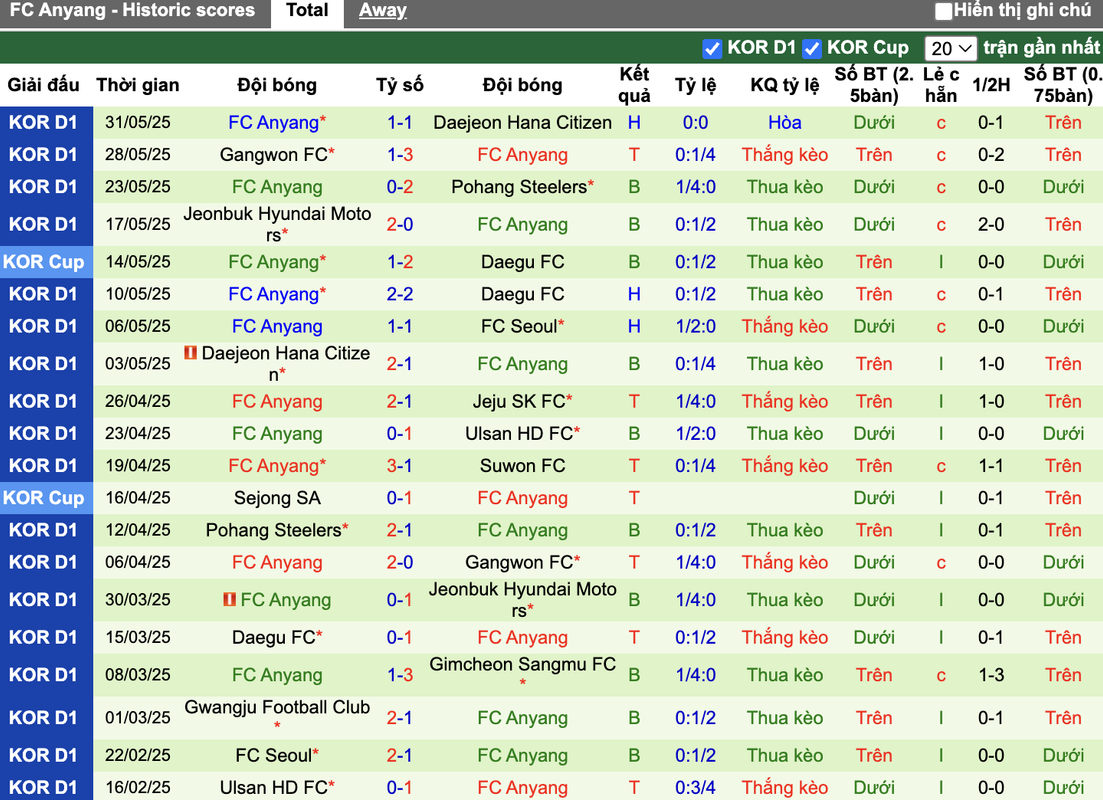Click Giải đấu column header
Image resolution: width=1103 pixels, height=800 pixels.
pyautogui.click(x=44, y=85)
